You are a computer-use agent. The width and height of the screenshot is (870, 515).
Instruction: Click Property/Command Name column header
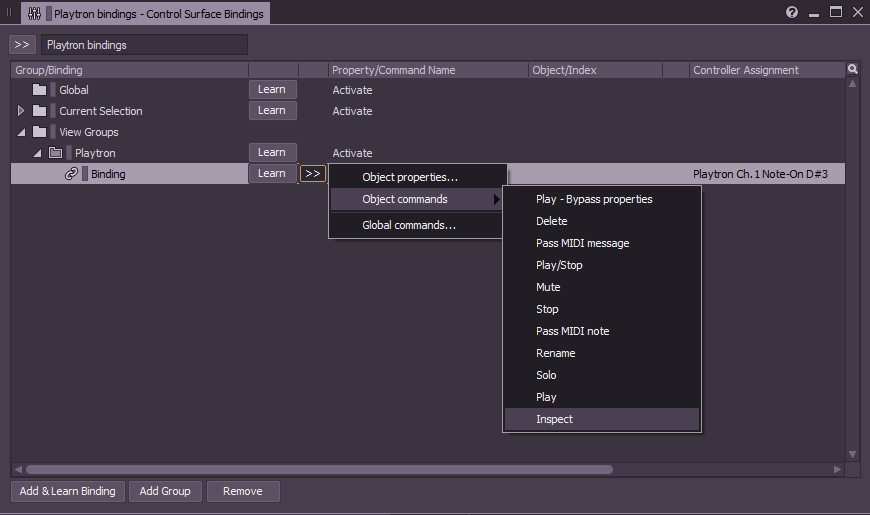click(x=428, y=70)
